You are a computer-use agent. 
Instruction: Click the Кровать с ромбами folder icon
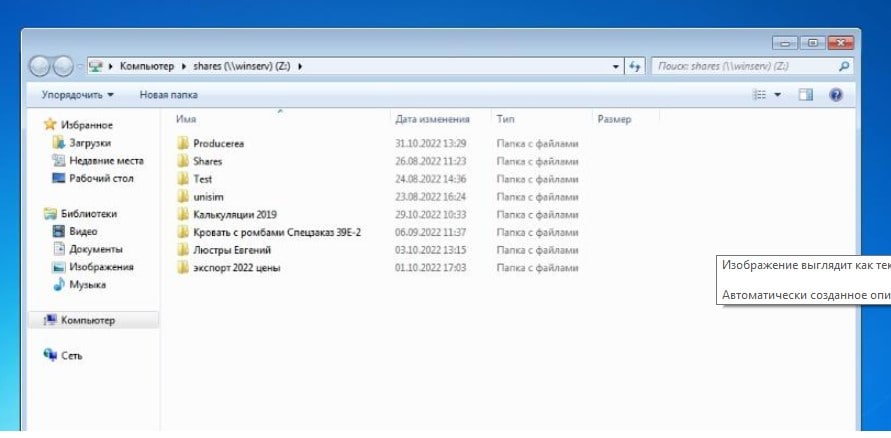tap(183, 232)
